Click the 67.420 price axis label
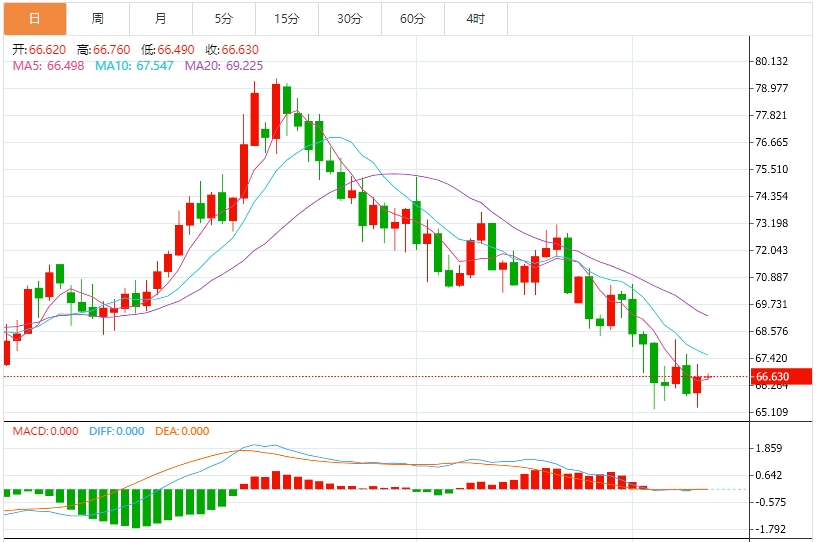The image size is (819, 542). pos(771,358)
